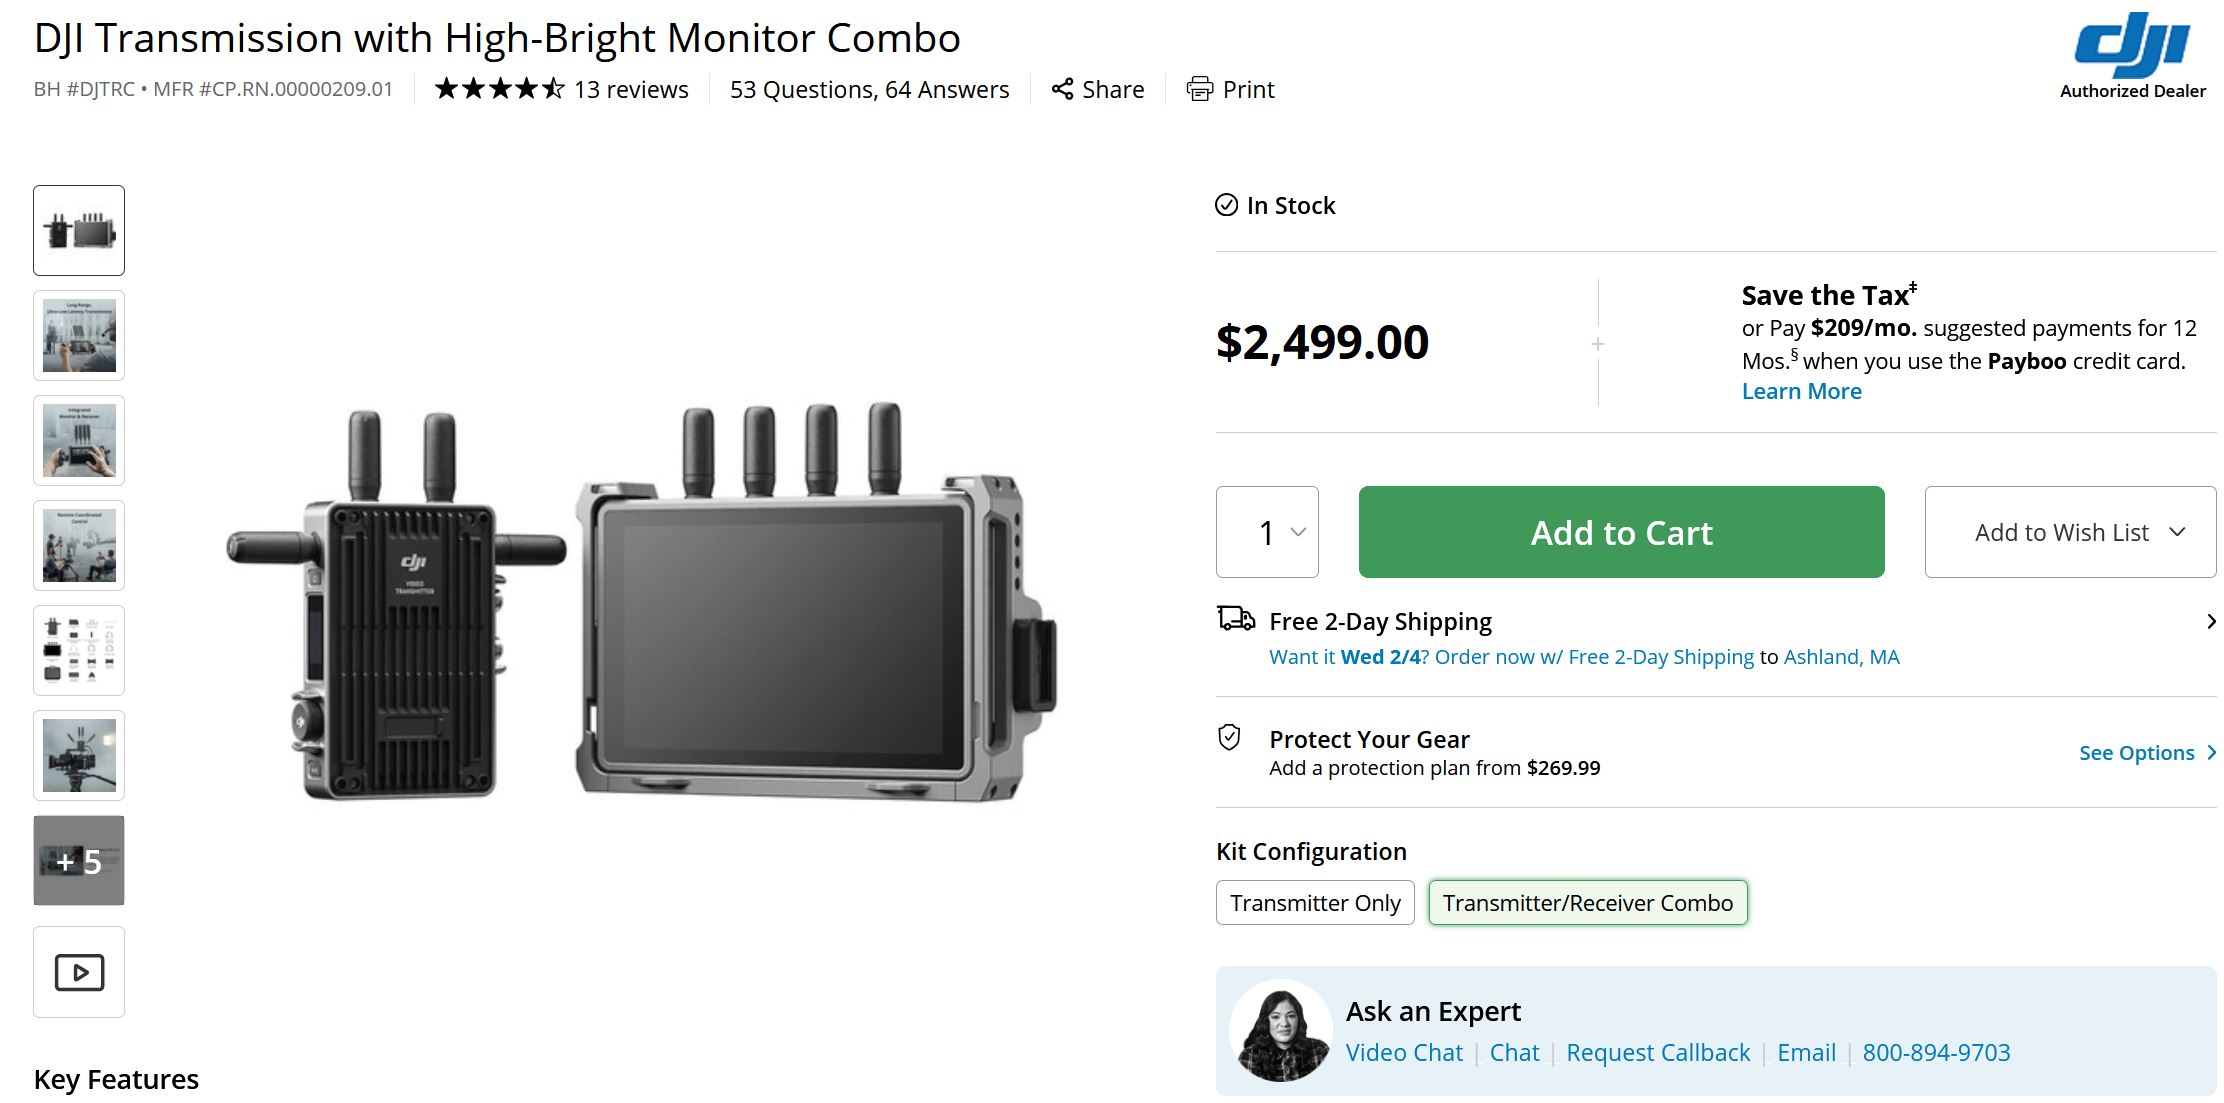Click the Protect Your Gear shield icon
Screen dimensions: 2224x1103
pyautogui.click(x=1229, y=738)
